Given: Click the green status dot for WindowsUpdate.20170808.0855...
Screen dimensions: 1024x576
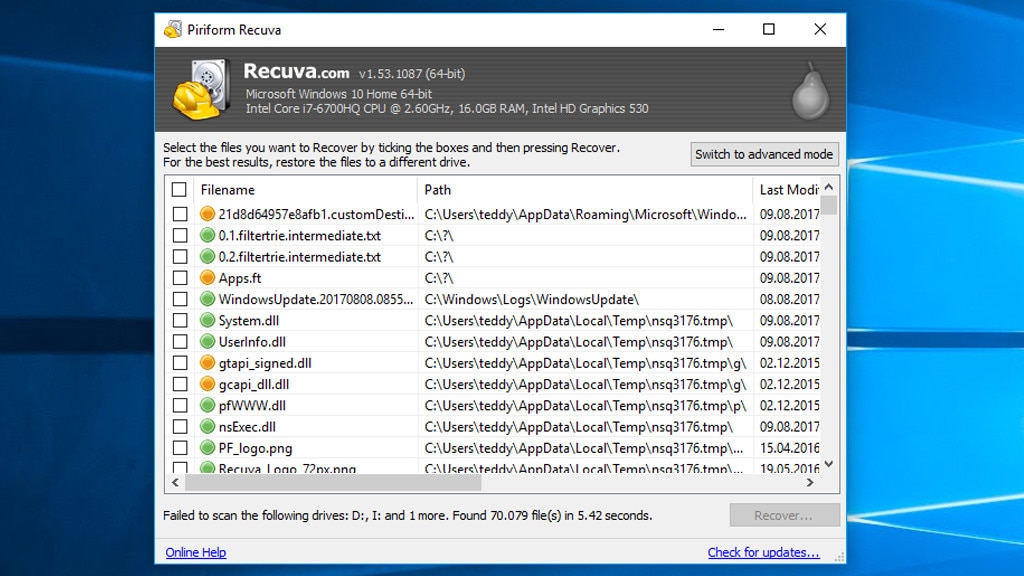Looking at the screenshot, I should 207,299.
